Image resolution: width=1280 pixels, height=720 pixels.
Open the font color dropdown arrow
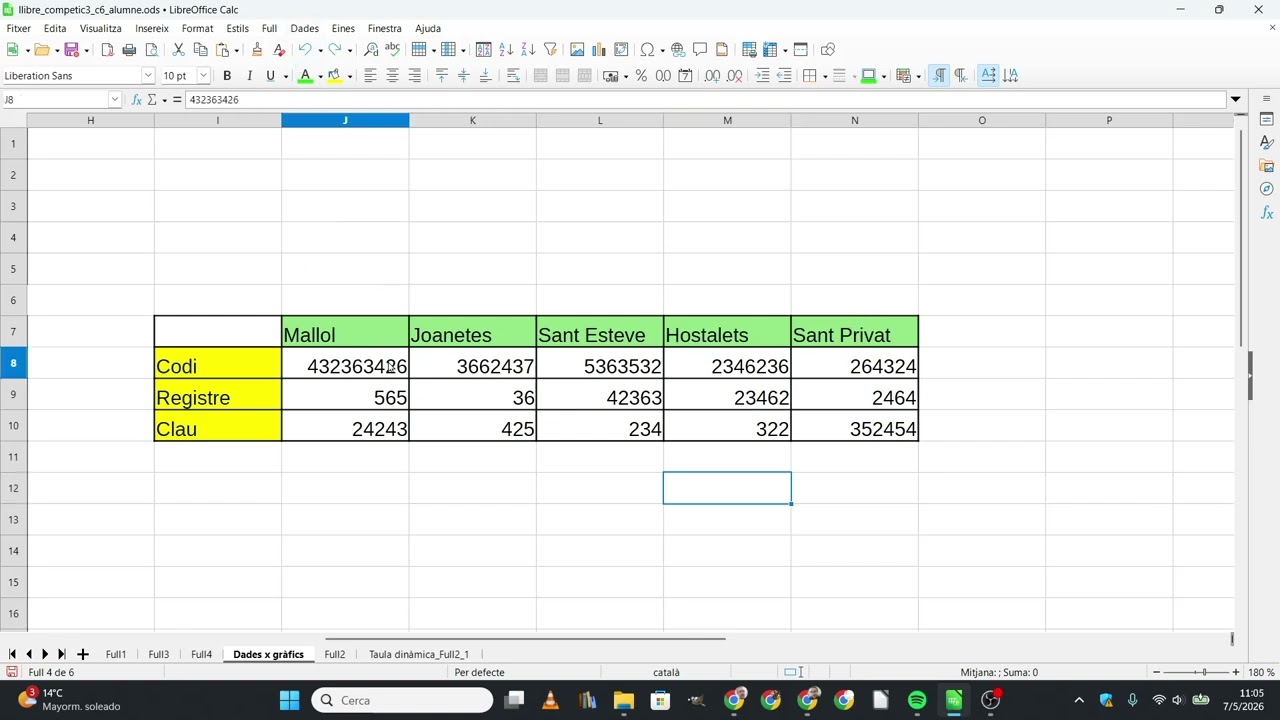tap(320, 76)
